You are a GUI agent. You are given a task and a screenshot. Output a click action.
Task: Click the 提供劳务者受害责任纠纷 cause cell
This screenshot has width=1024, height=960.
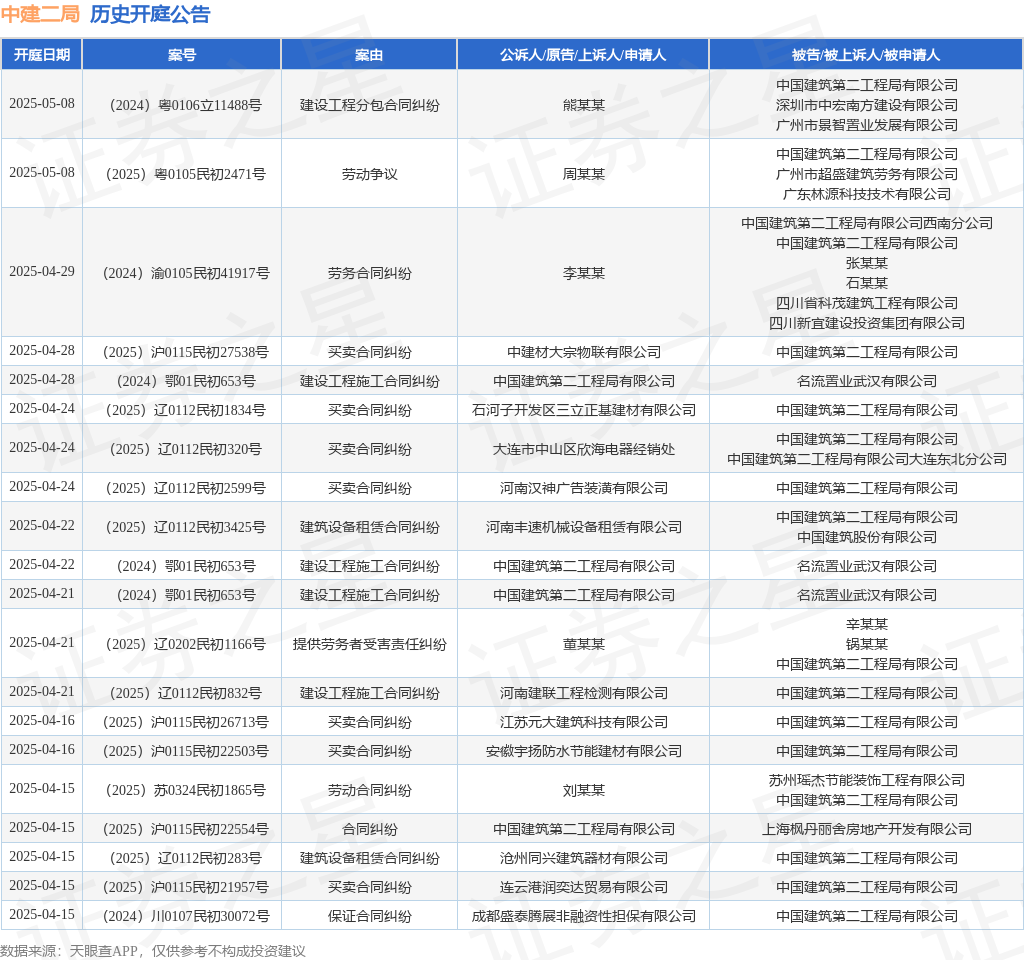click(370, 644)
